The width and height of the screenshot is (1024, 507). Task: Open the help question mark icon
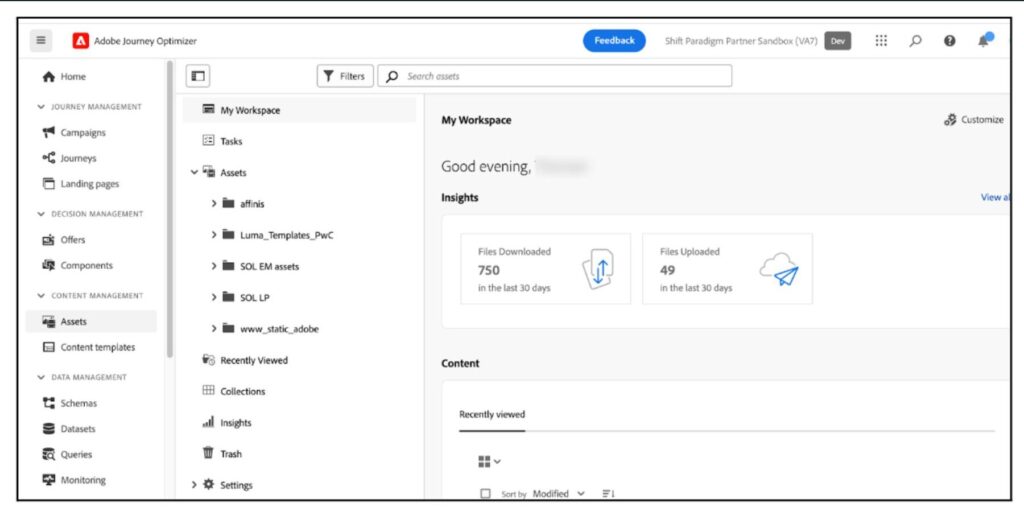[950, 41]
